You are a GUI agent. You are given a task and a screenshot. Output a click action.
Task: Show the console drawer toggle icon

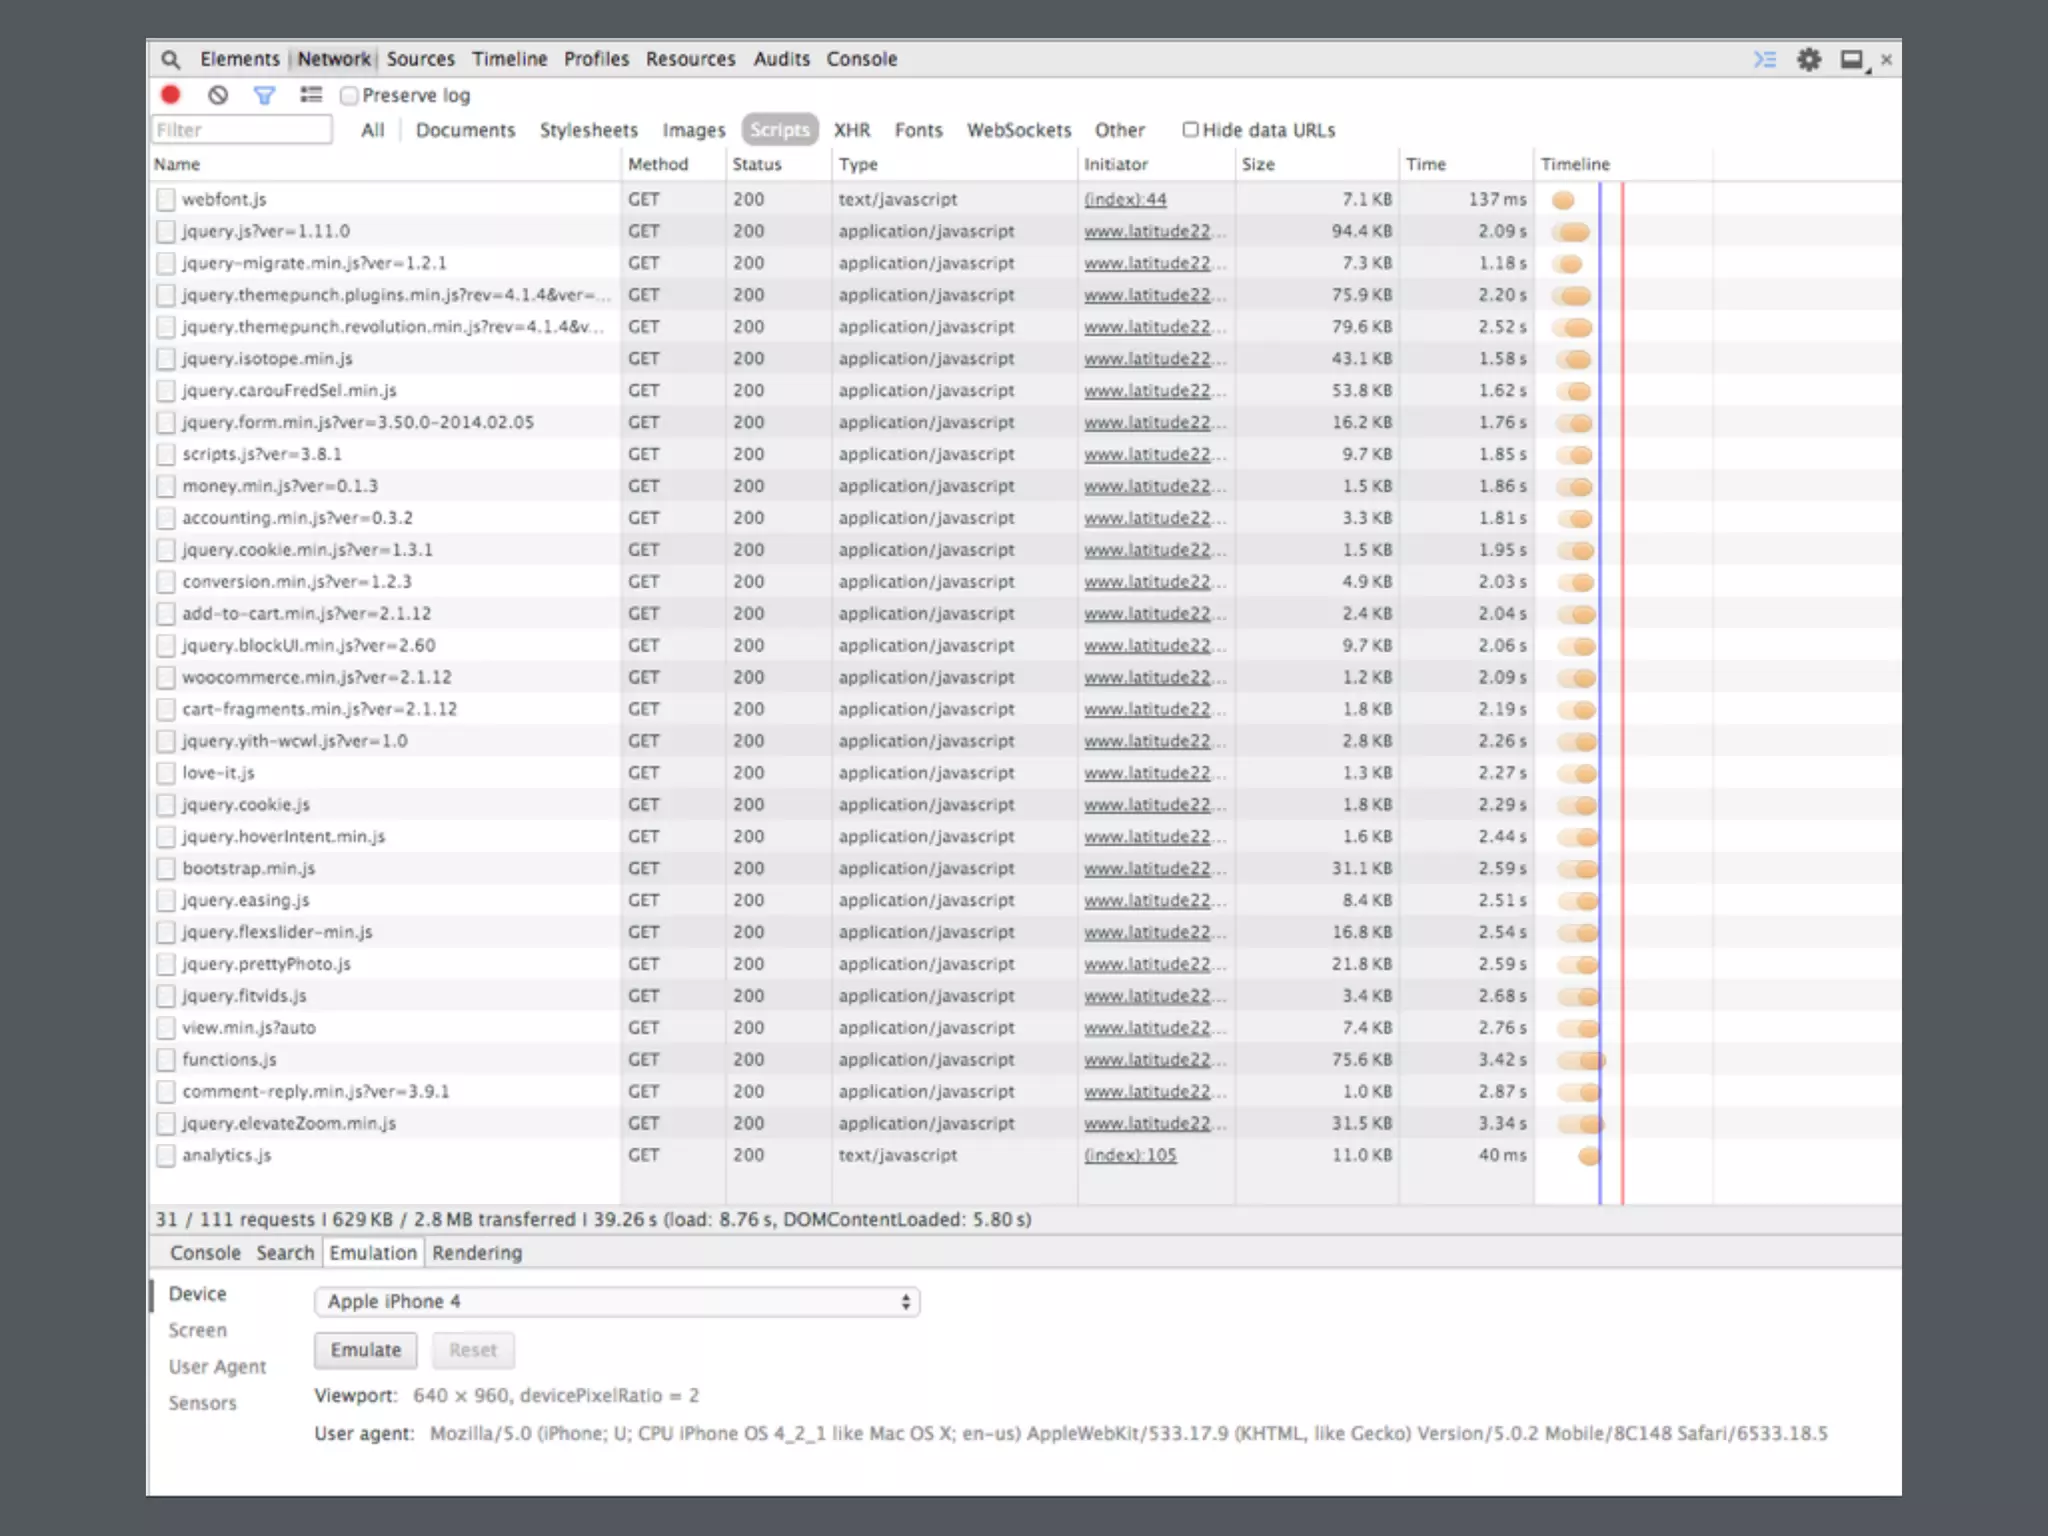[1765, 60]
